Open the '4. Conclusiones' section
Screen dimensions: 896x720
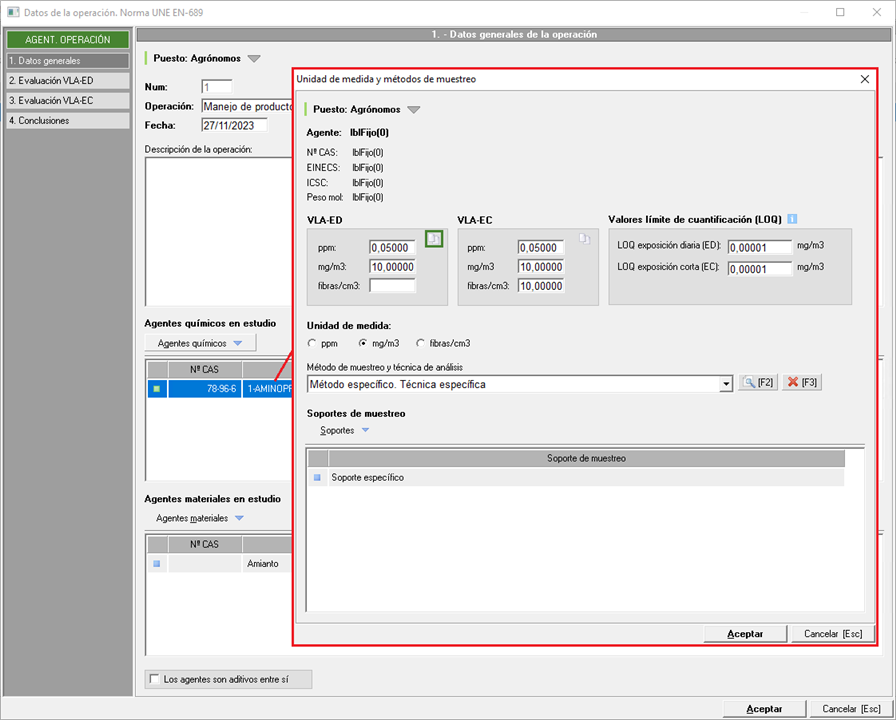tap(67, 120)
